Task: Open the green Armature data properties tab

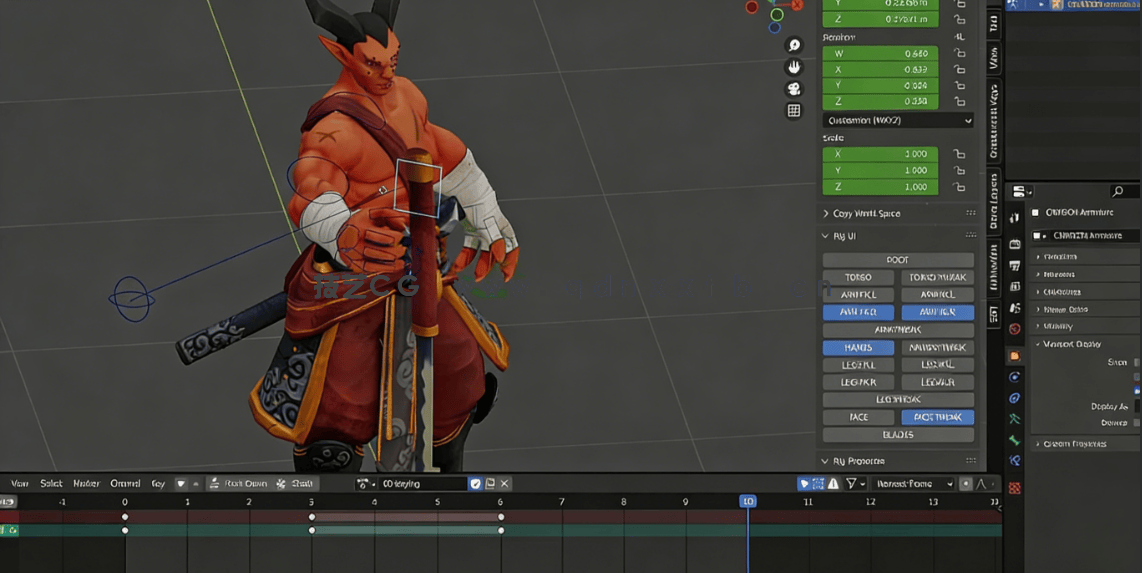Action: (x=1015, y=419)
